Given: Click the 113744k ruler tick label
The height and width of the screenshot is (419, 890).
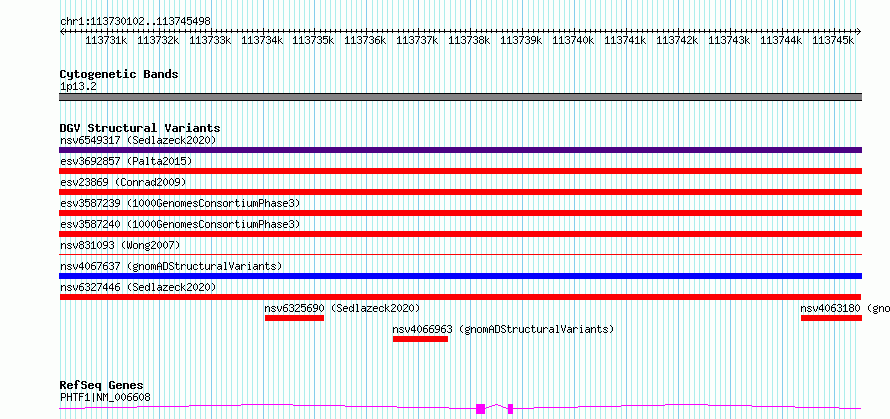Looking at the screenshot, I should (x=781, y=40).
